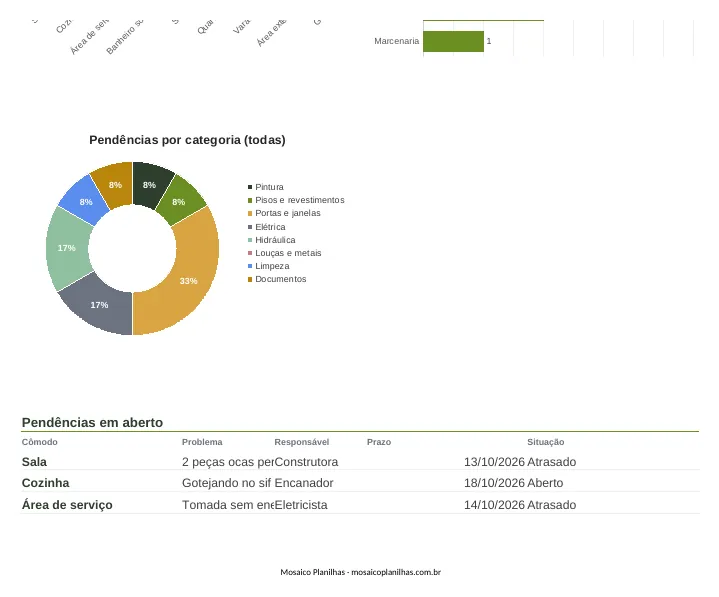This screenshot has width=719, height=597.
Task: Click the Pintura legend label
Action: pos(269,187)
